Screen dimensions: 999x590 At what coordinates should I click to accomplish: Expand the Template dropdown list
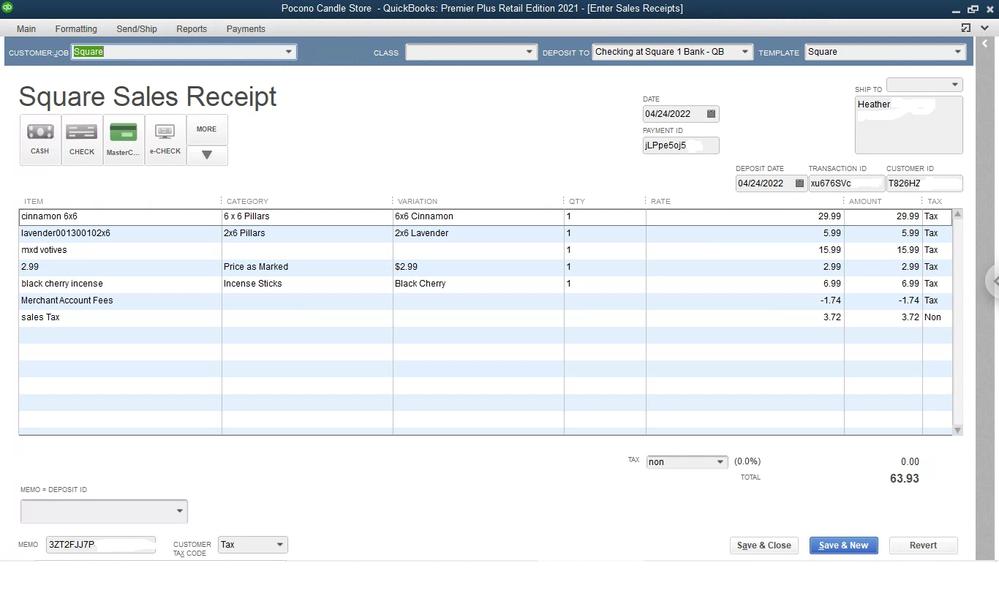[x=958, y=52]
